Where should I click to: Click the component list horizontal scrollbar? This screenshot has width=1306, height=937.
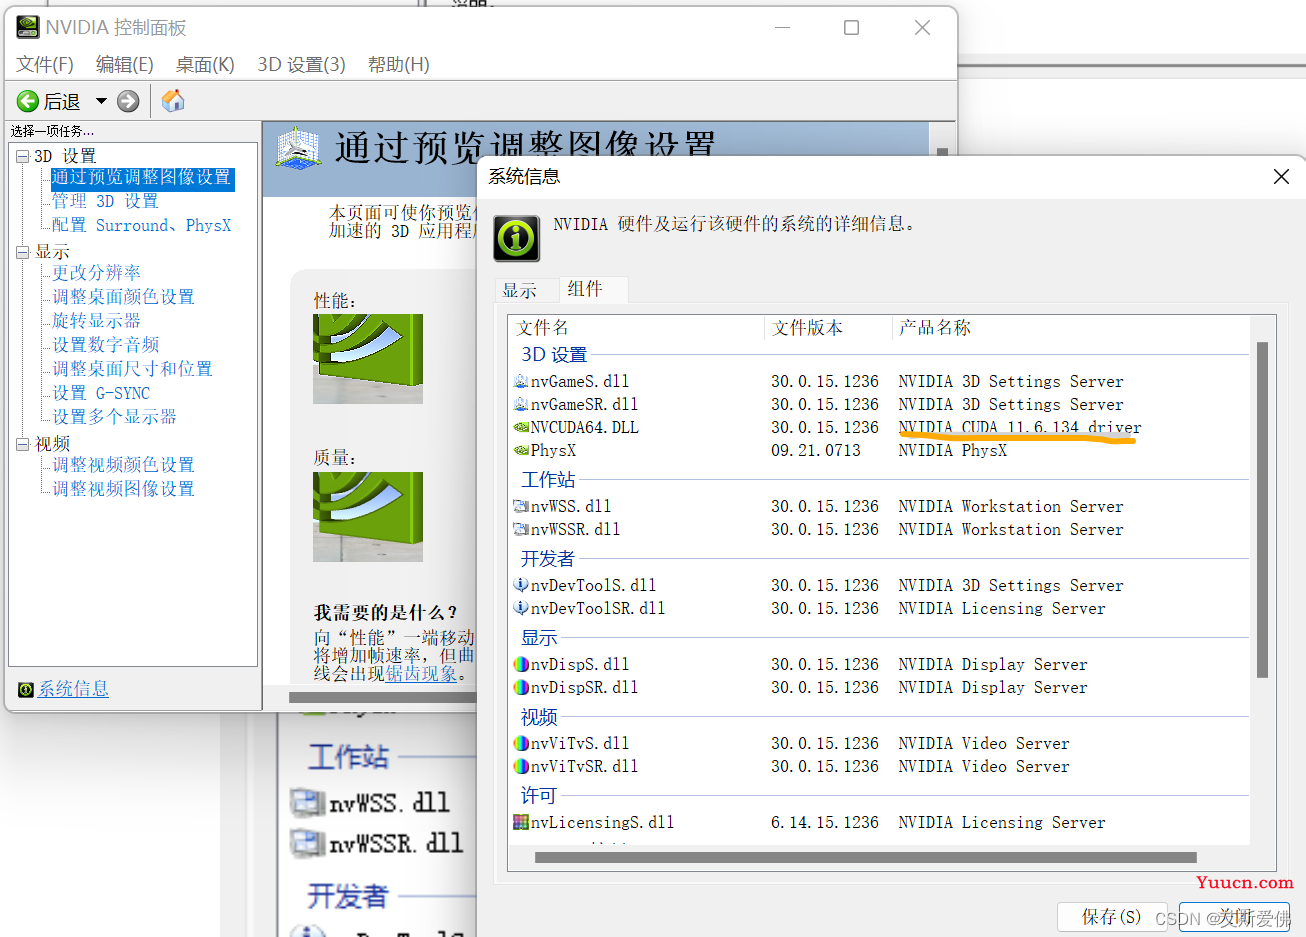865,857
